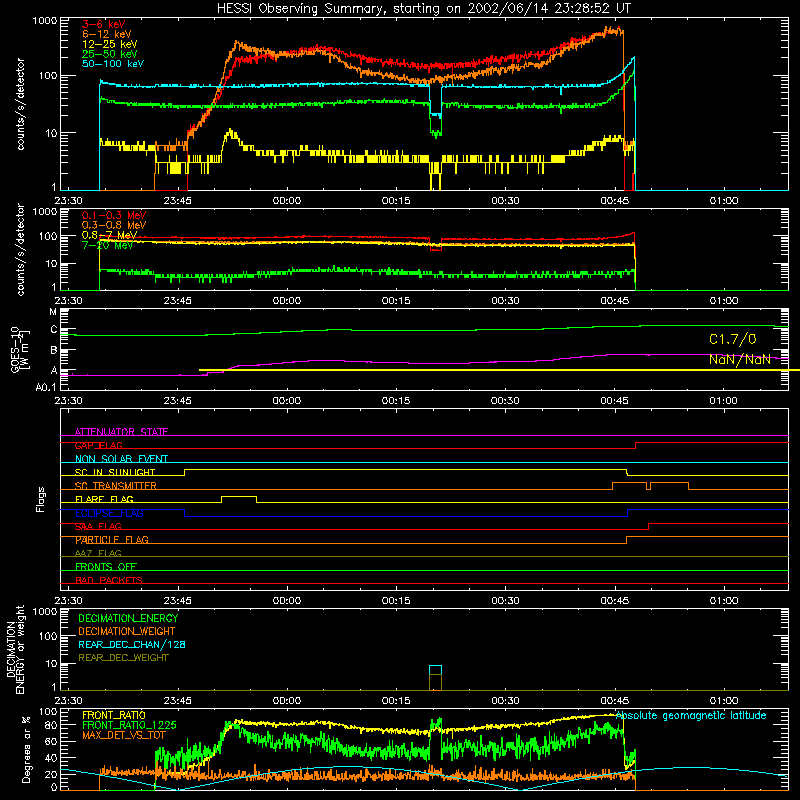
Task: Click the REAR_DEC_WEIGHT legend label
Action: pos(123,658)
